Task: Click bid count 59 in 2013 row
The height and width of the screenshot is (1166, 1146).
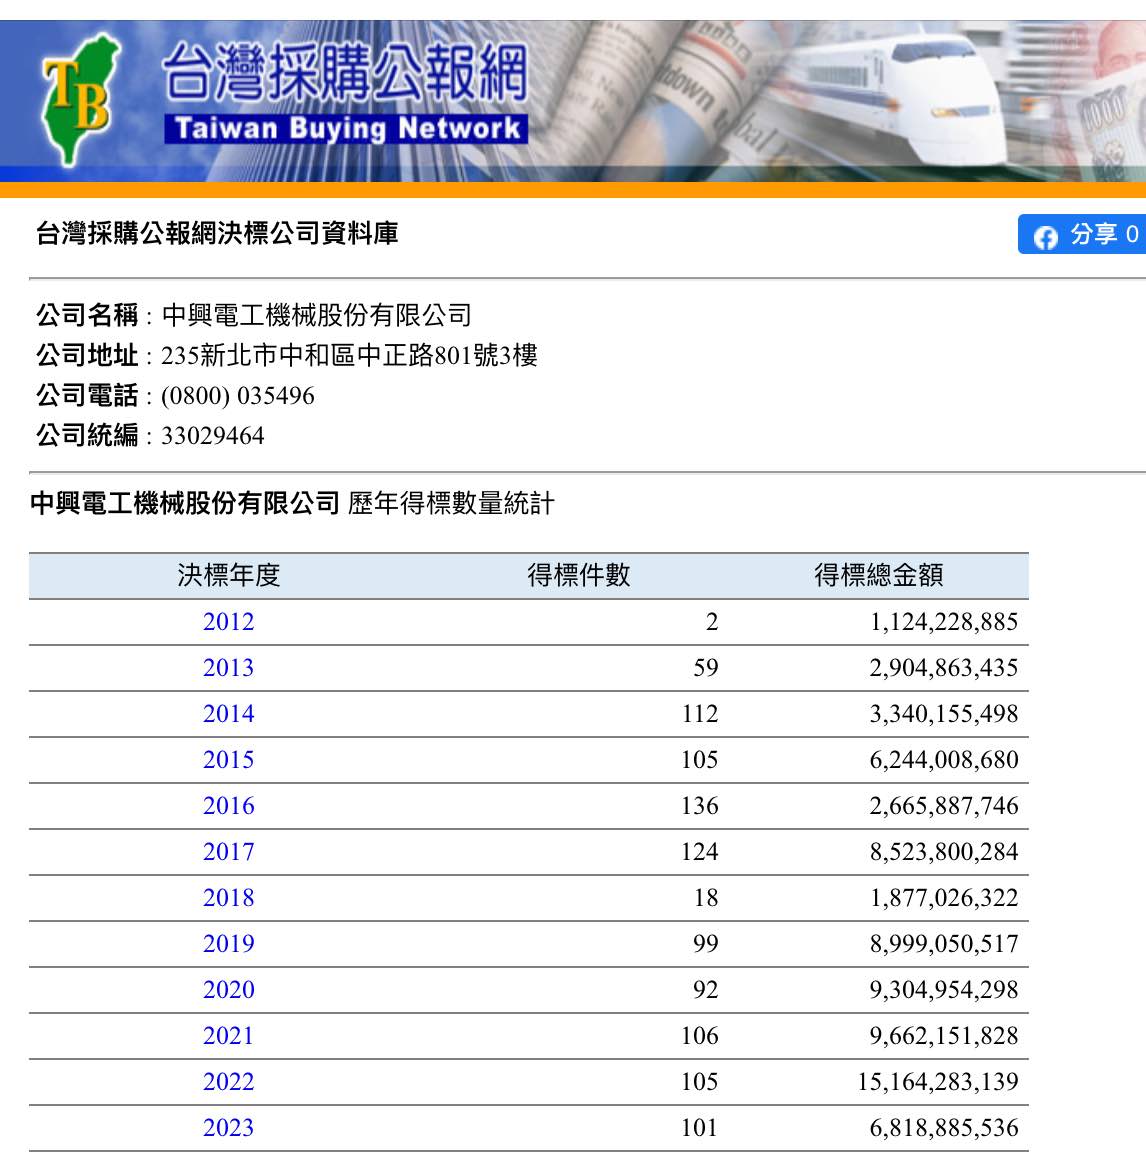Action: tap(706, 668)
